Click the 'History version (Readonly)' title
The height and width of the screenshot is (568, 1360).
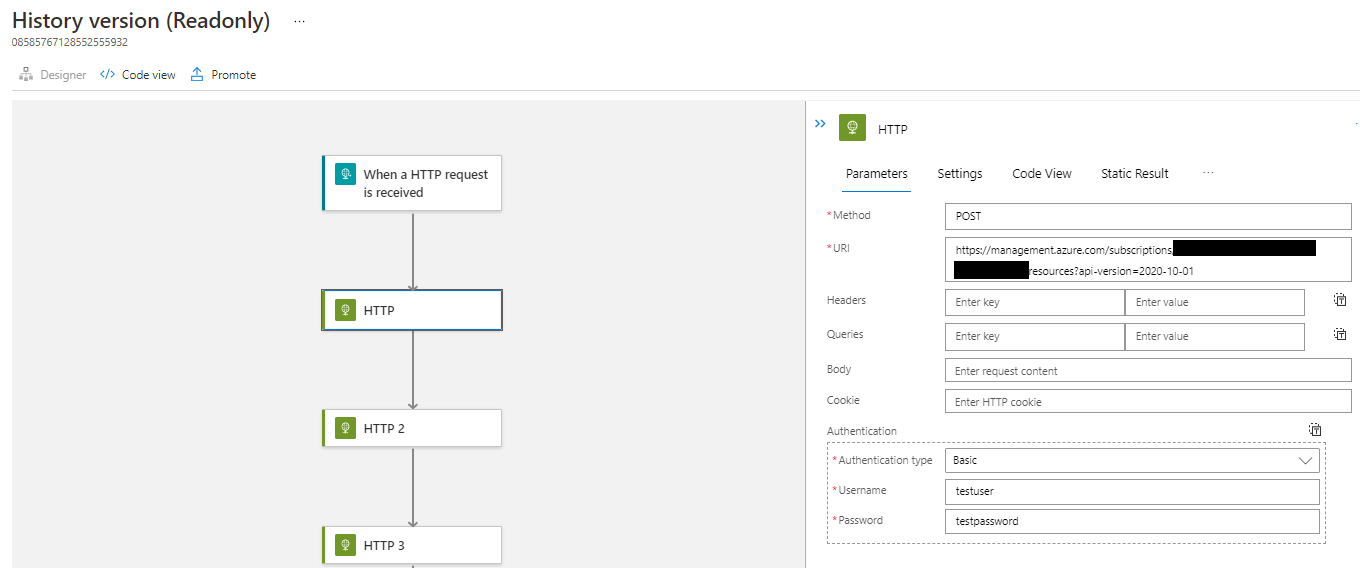pos(141,21)
